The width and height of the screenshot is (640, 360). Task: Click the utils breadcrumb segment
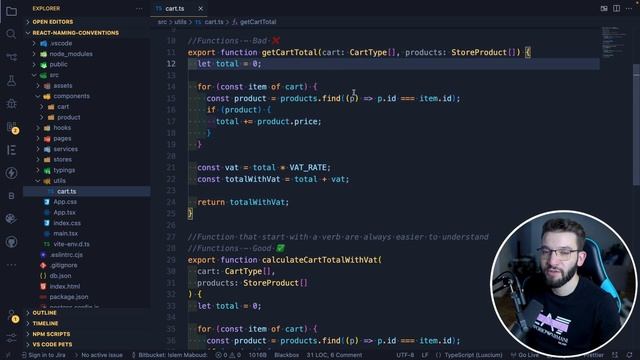coord(180,22)
